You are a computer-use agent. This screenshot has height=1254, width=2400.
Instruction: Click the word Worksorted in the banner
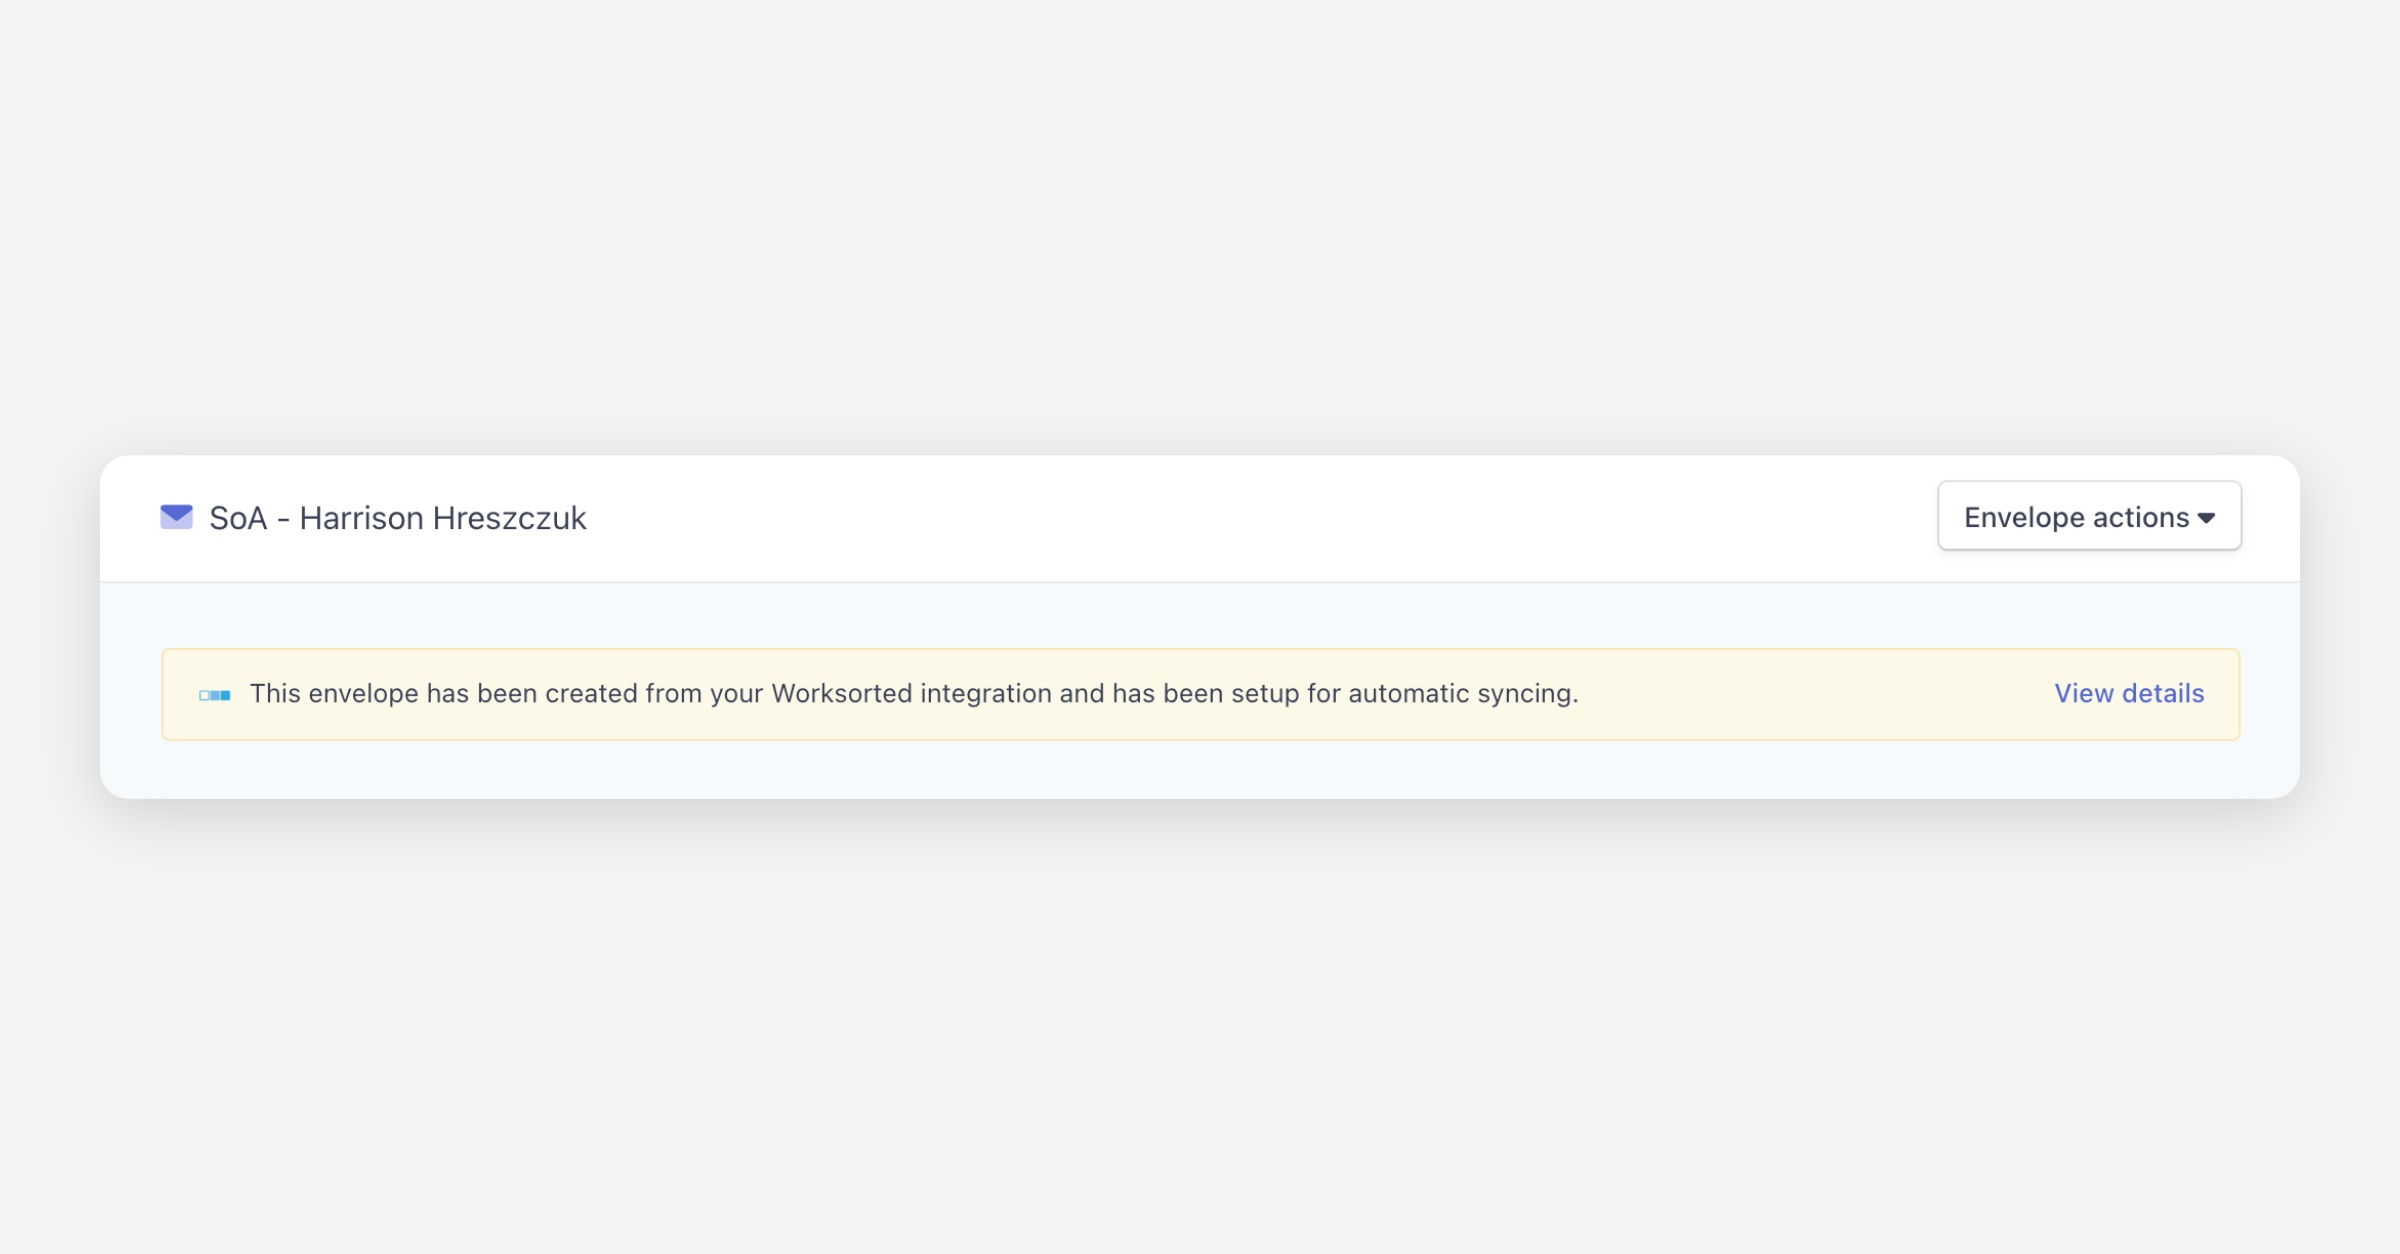[841, 694]
